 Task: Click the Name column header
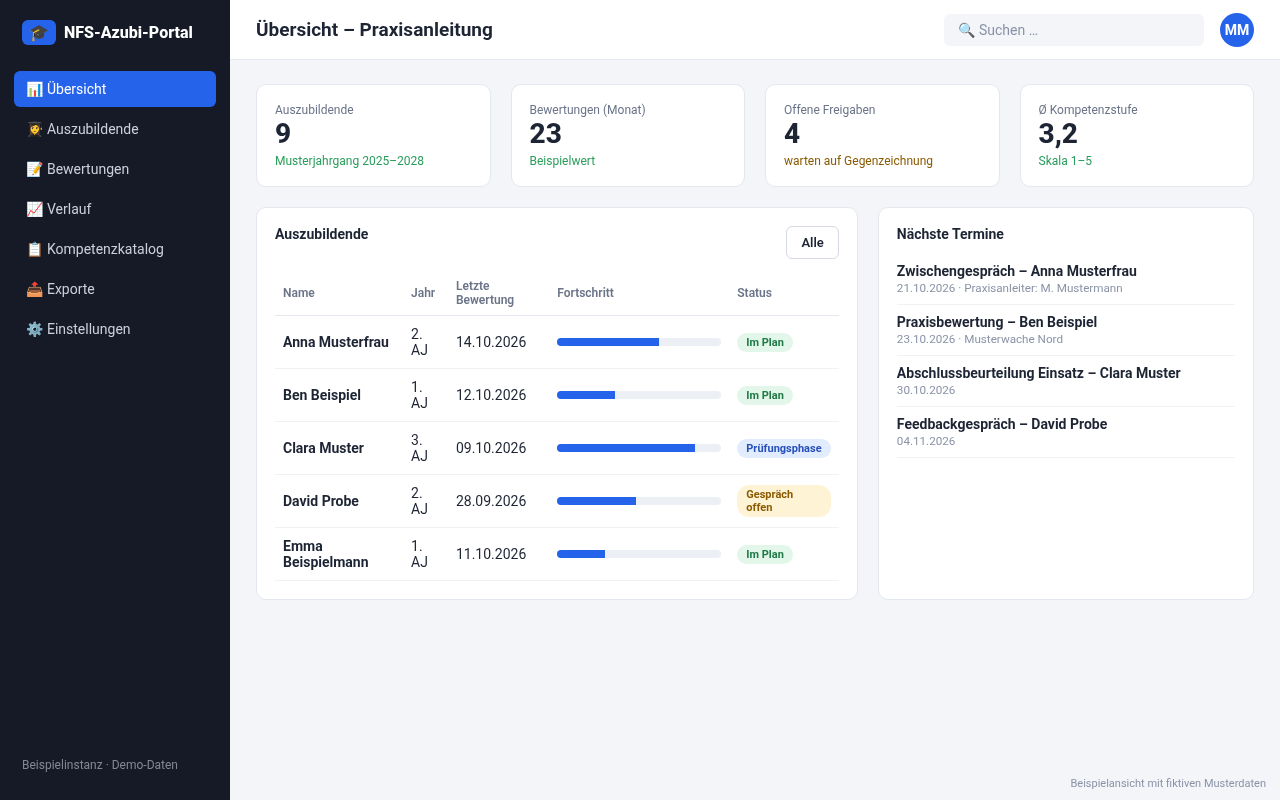click(299, 293)
